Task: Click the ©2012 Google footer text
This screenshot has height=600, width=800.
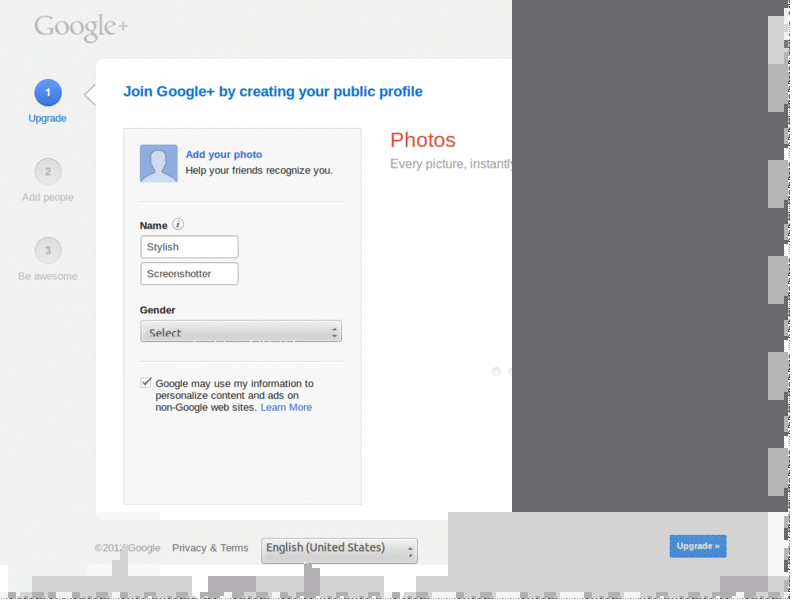Action: coord(127,548)
